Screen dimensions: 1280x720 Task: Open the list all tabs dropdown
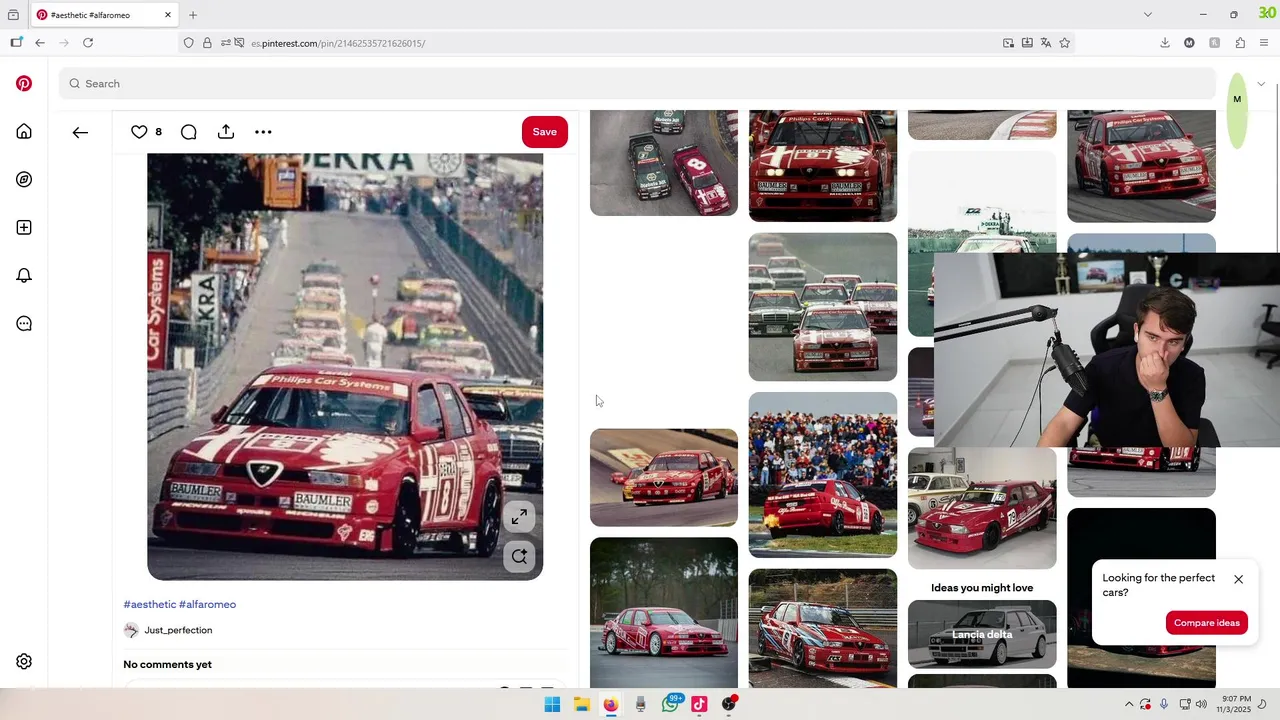1148,15
